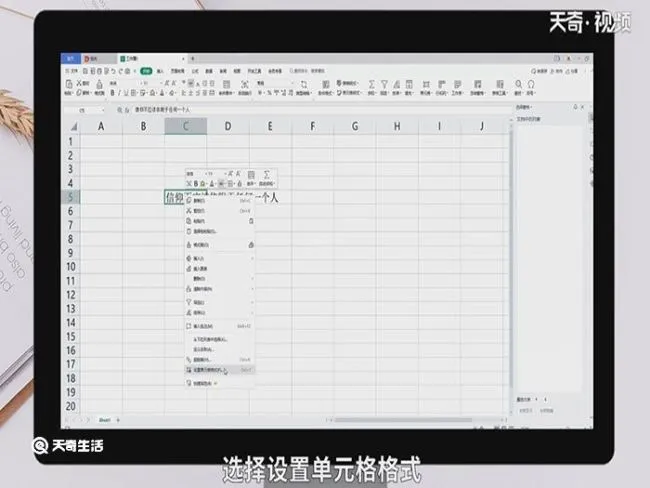Click the Worksheet icon in the ribbon

coord(458,84)
